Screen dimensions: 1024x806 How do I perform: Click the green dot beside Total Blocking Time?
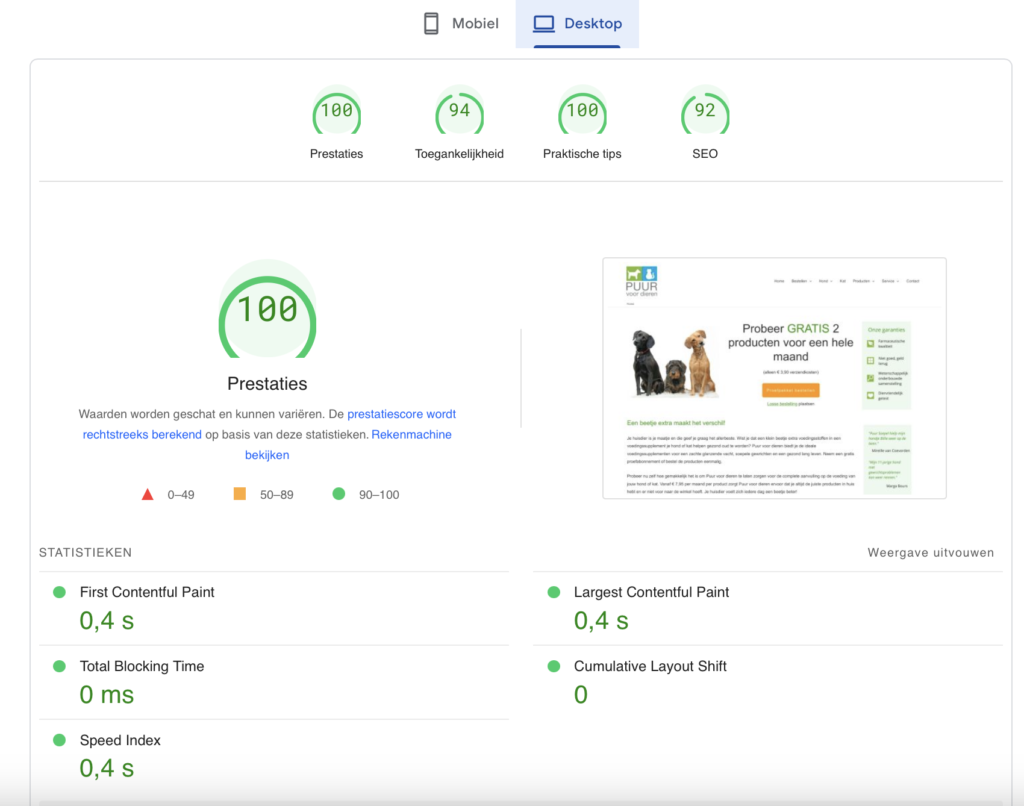(x=59, y=666)
